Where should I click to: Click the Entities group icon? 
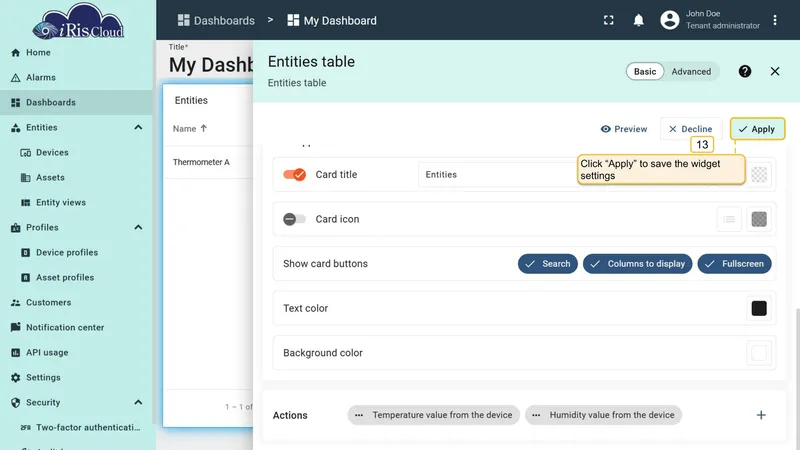16,128
